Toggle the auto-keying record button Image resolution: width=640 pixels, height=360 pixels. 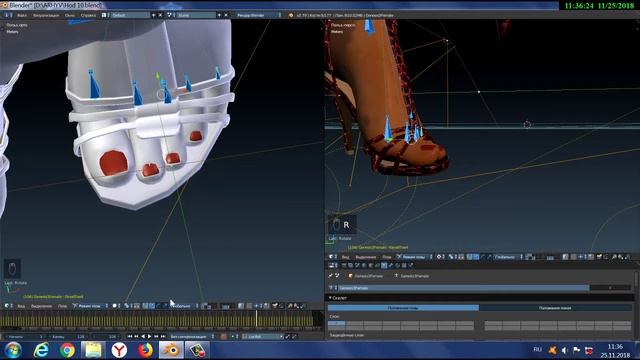tap(223, 337)
